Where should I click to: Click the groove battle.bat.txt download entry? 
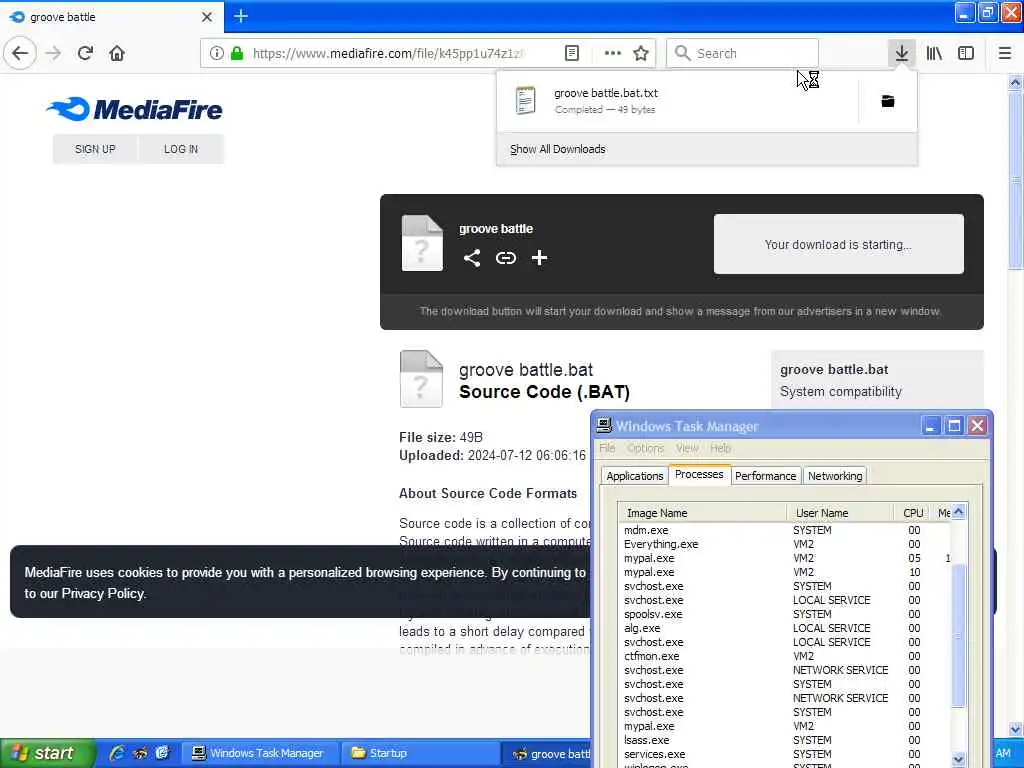[x=677, y=101]
